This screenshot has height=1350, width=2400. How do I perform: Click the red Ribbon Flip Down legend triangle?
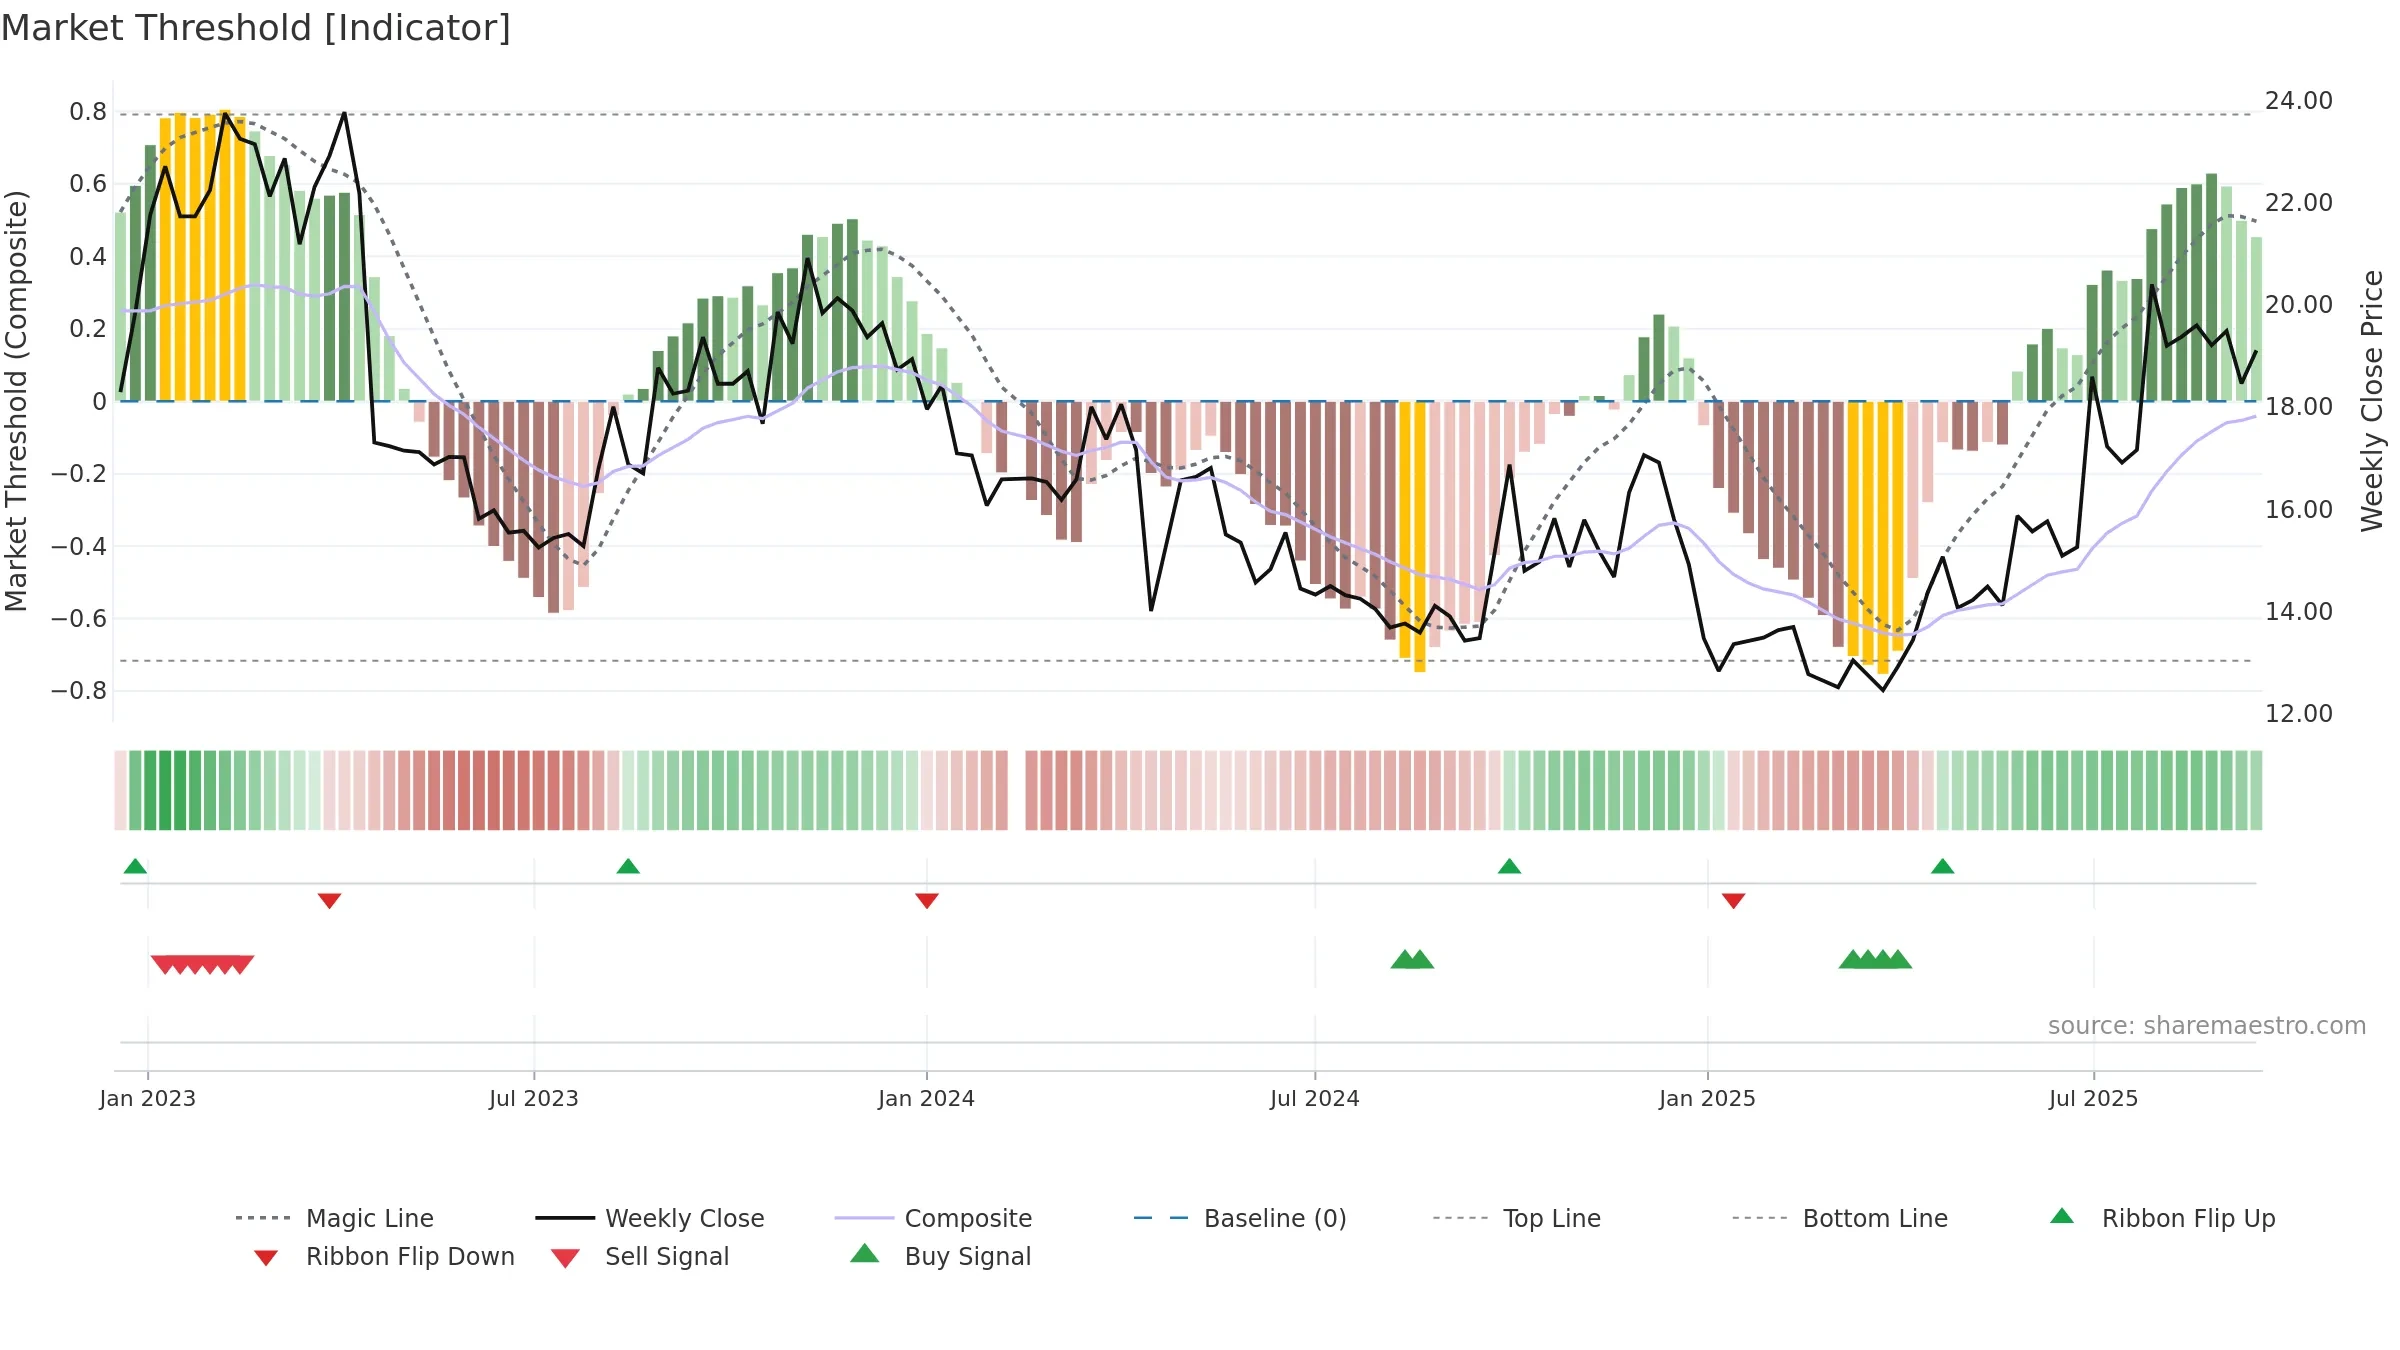click(266, 1258)
